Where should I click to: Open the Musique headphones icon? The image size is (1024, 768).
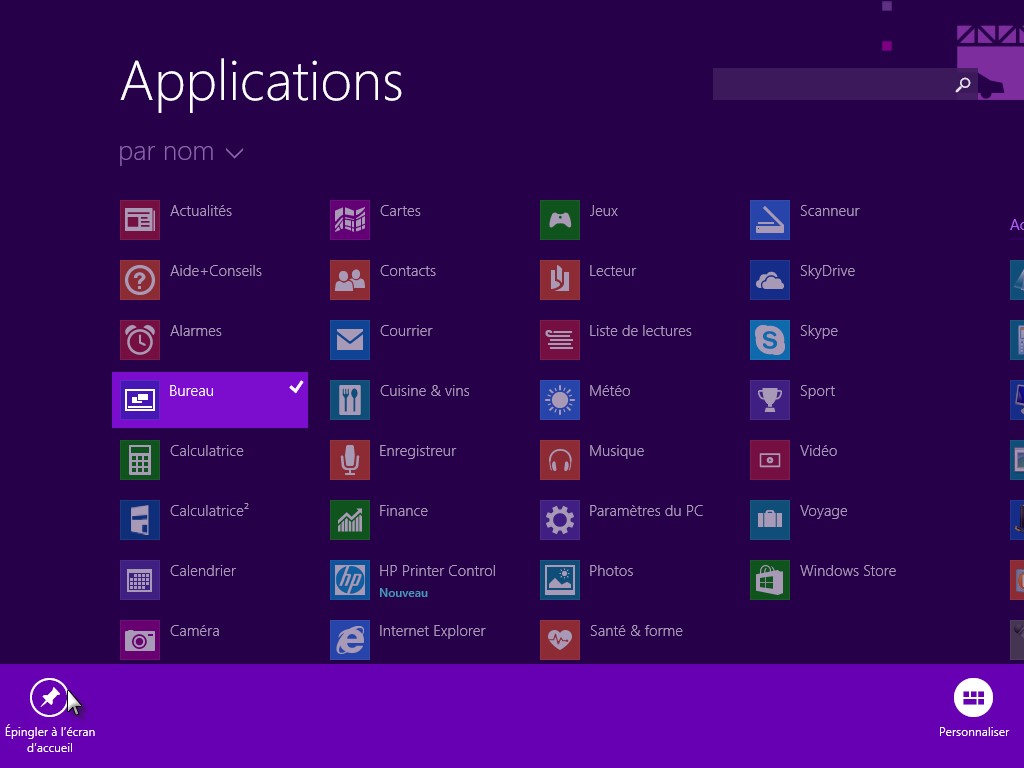559,460
